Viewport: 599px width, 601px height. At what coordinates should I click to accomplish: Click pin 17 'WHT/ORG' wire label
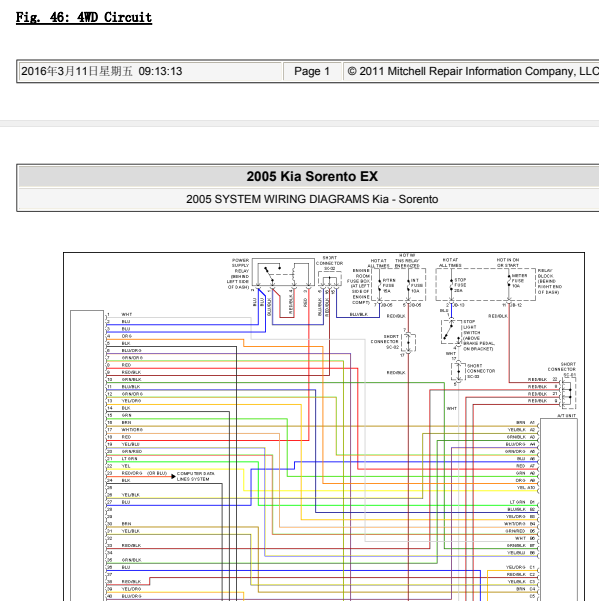pos(132,430)
